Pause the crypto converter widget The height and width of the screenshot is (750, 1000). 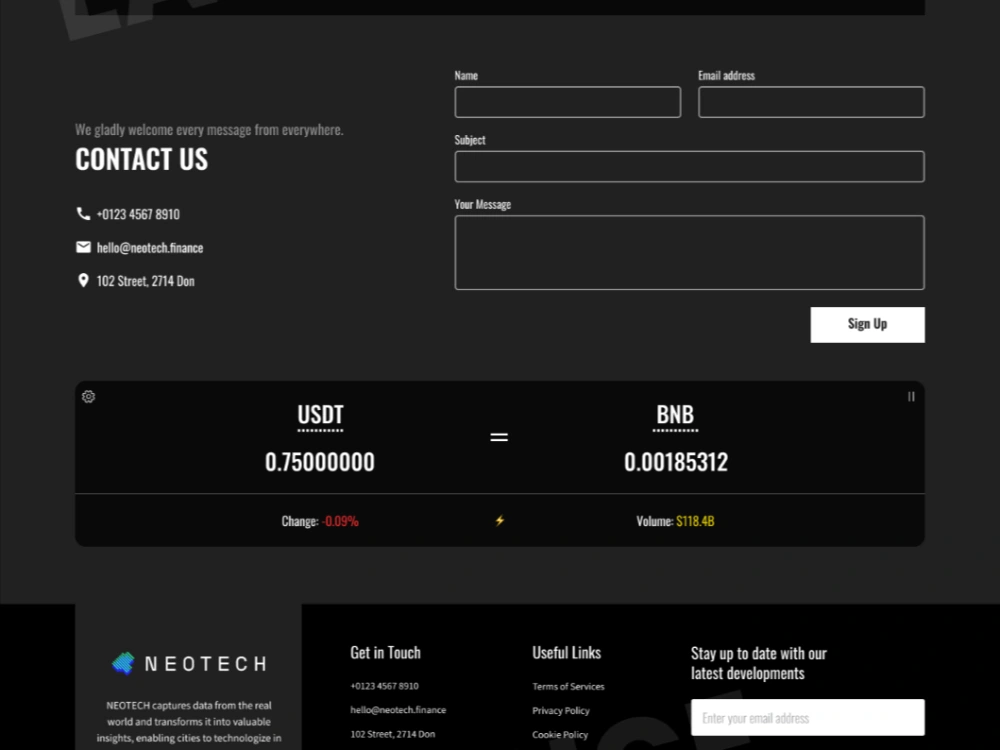pos(911,397)
